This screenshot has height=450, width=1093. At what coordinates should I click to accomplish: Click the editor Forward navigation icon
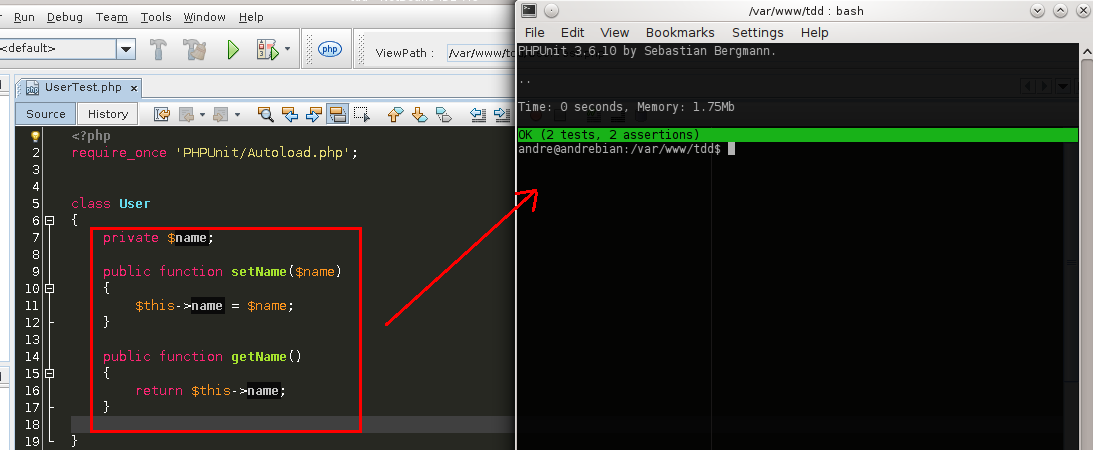[x=220, y=114]
